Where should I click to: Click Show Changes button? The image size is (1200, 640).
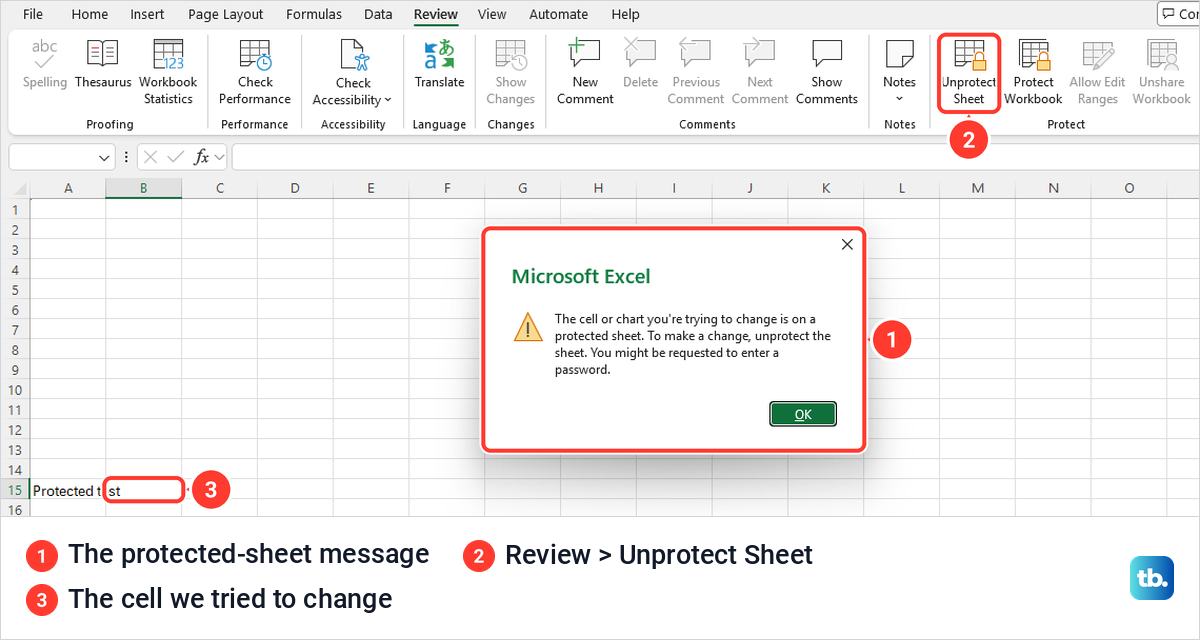tap(511, 72)
